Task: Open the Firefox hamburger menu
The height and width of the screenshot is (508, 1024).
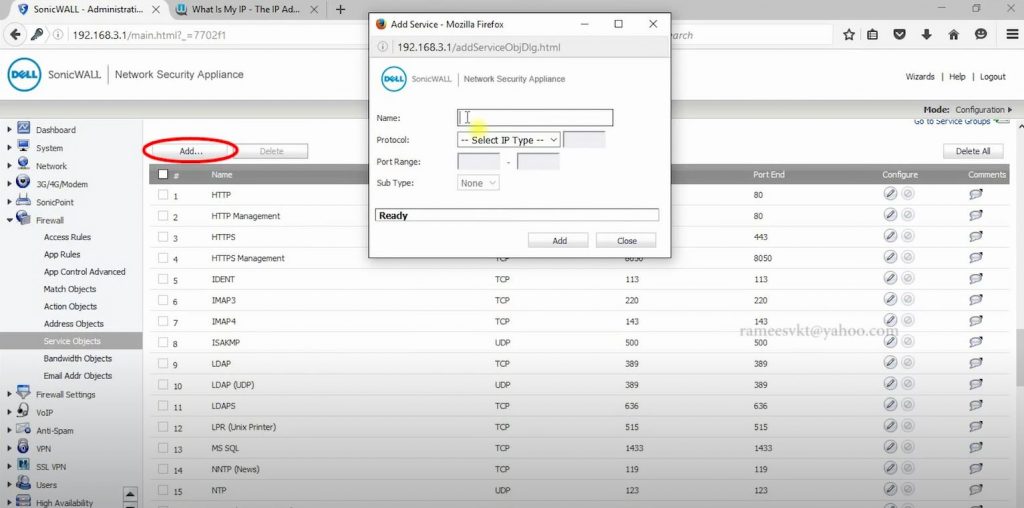Action: click(x=1012, y=35)
